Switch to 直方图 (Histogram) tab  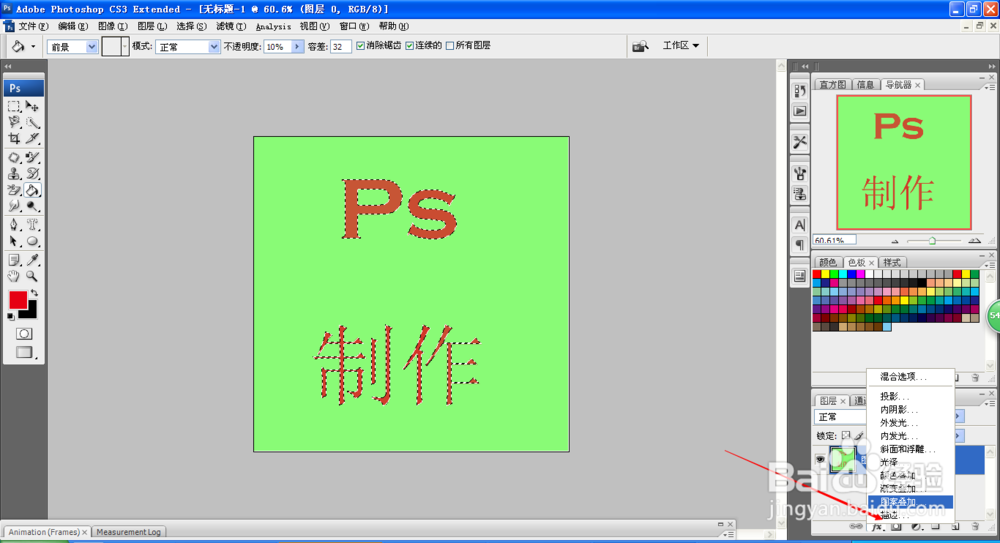(832, 85)
